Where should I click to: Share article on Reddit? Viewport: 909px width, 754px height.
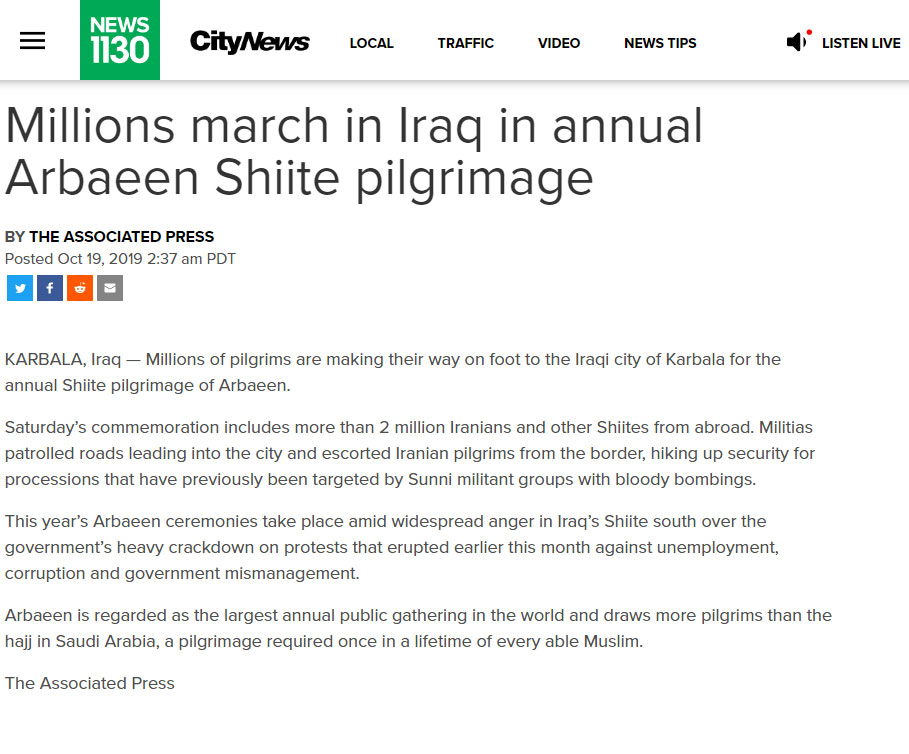click(x=80, y=288)
